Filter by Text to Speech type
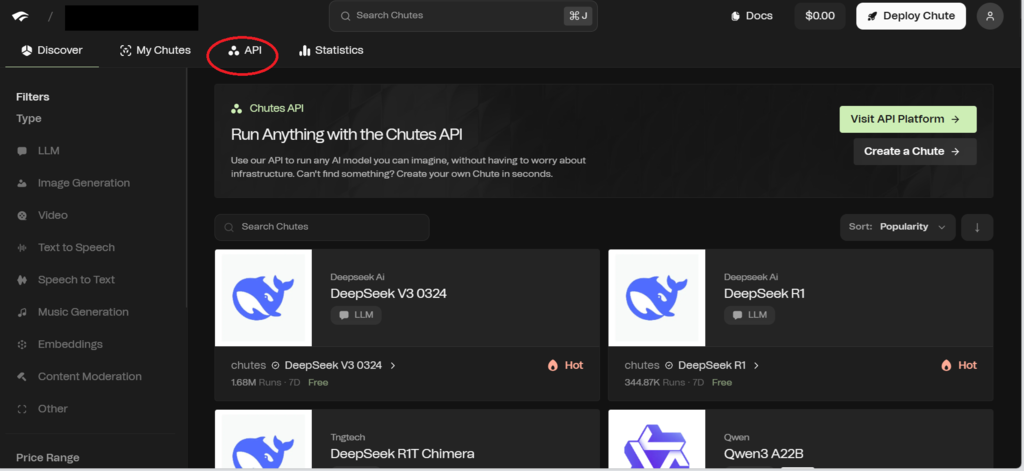The width and height of the screenshot is (1024, 471). tap(66, 248)
